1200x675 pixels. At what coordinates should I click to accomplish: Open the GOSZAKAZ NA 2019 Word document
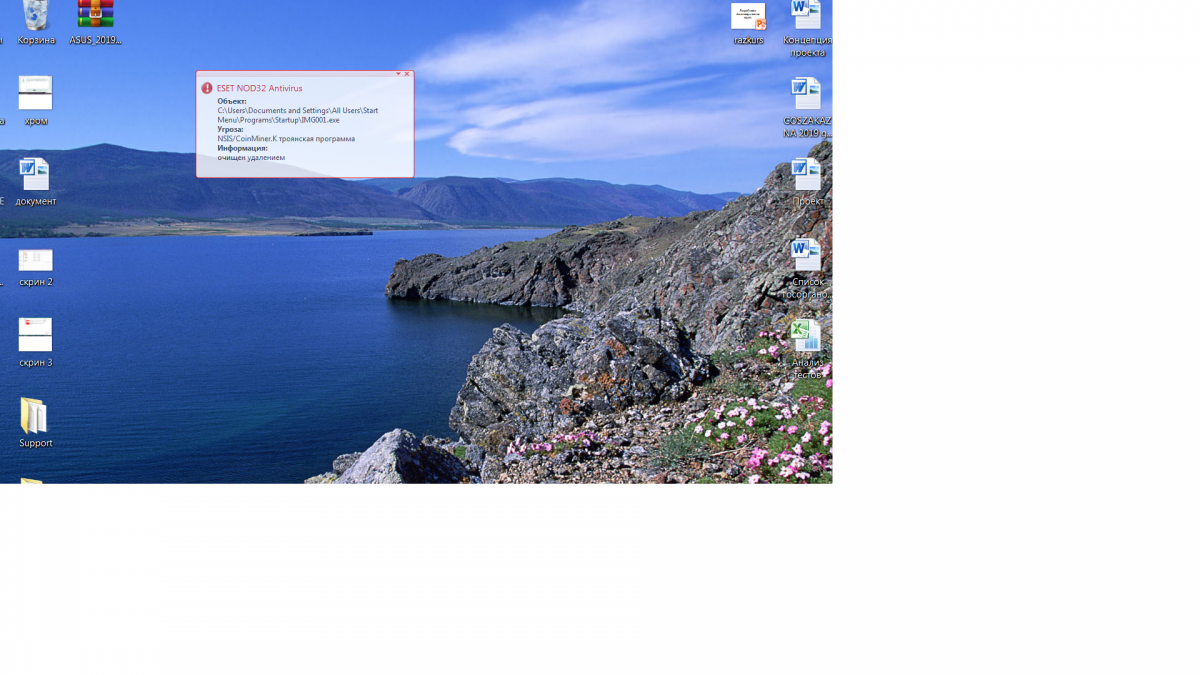pos(806,95)
